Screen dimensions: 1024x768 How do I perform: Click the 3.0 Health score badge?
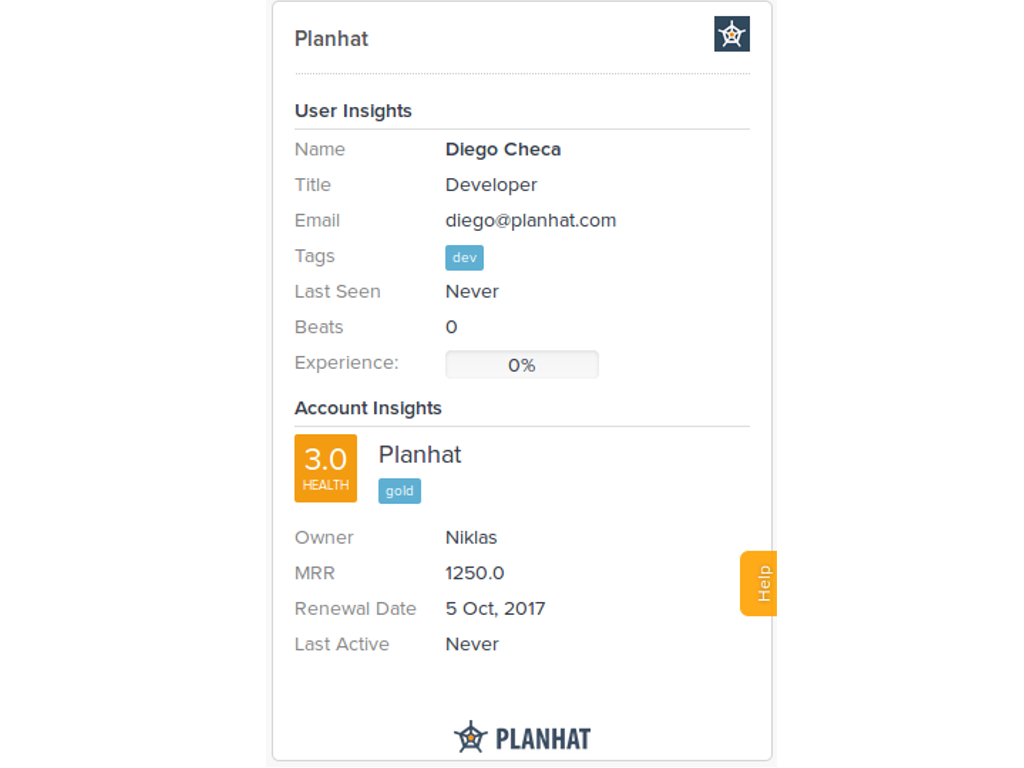pos(326,468)
